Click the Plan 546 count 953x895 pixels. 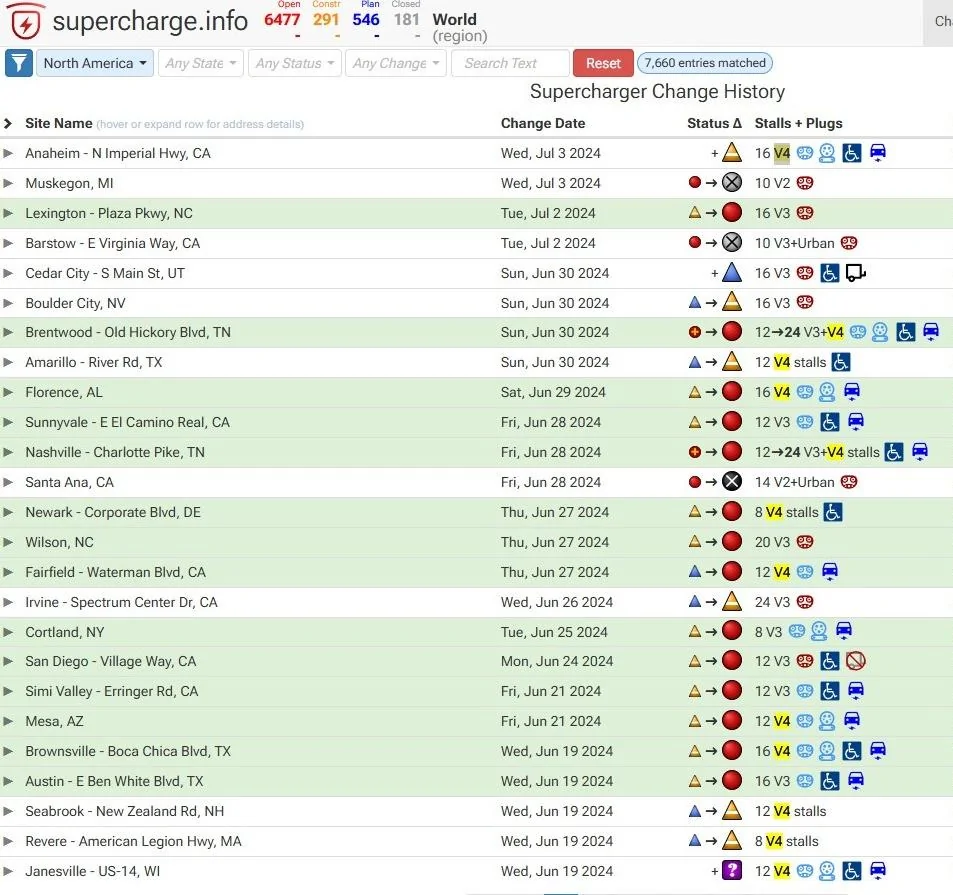[366, 19]
